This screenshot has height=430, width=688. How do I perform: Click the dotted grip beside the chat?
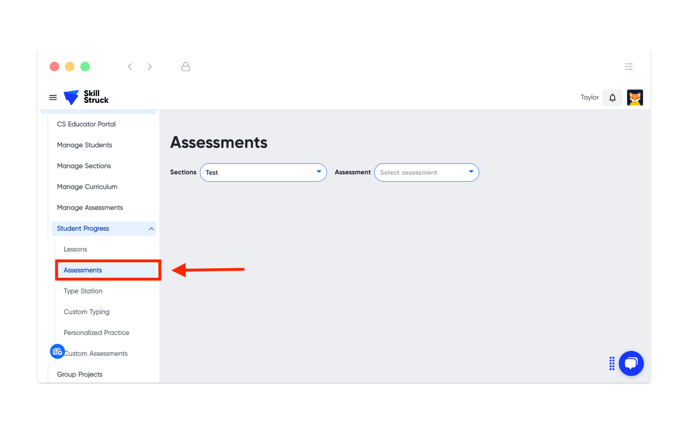(x=612, y=363)
